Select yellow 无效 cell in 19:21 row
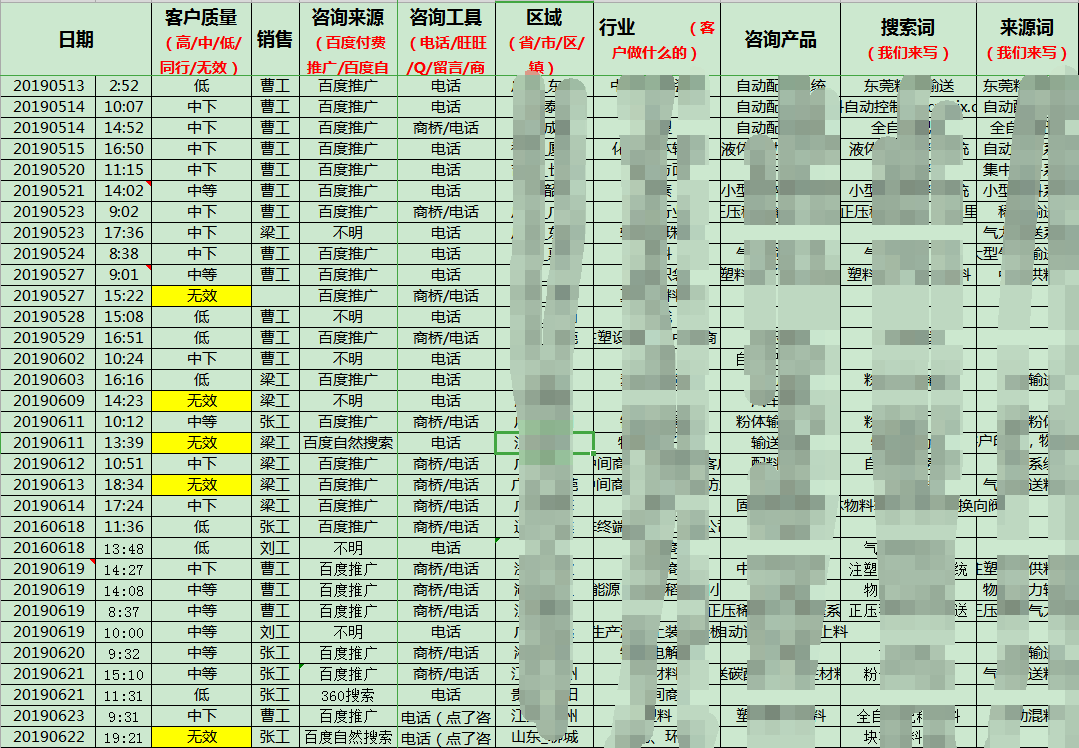The width and height of the screenshot is (1079, 748). (201, 737)
